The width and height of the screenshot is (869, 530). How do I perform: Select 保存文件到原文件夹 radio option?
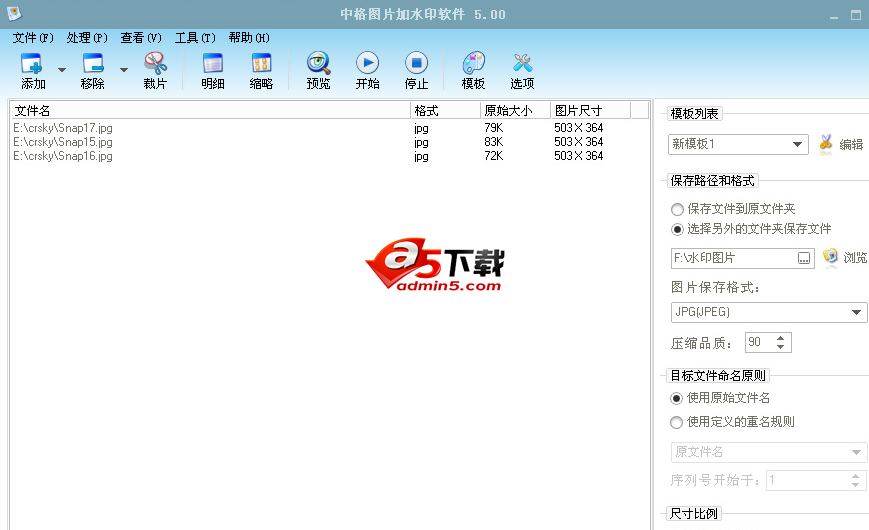coord(677,210)
